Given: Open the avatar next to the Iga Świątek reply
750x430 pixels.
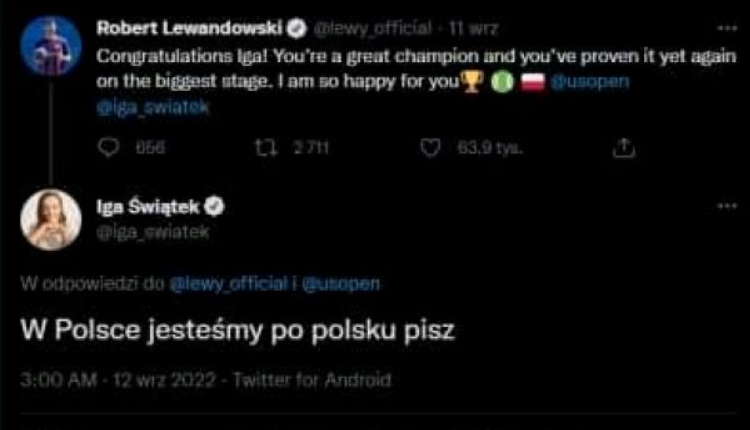Looking at the screenshot, I should click(49, 219).
